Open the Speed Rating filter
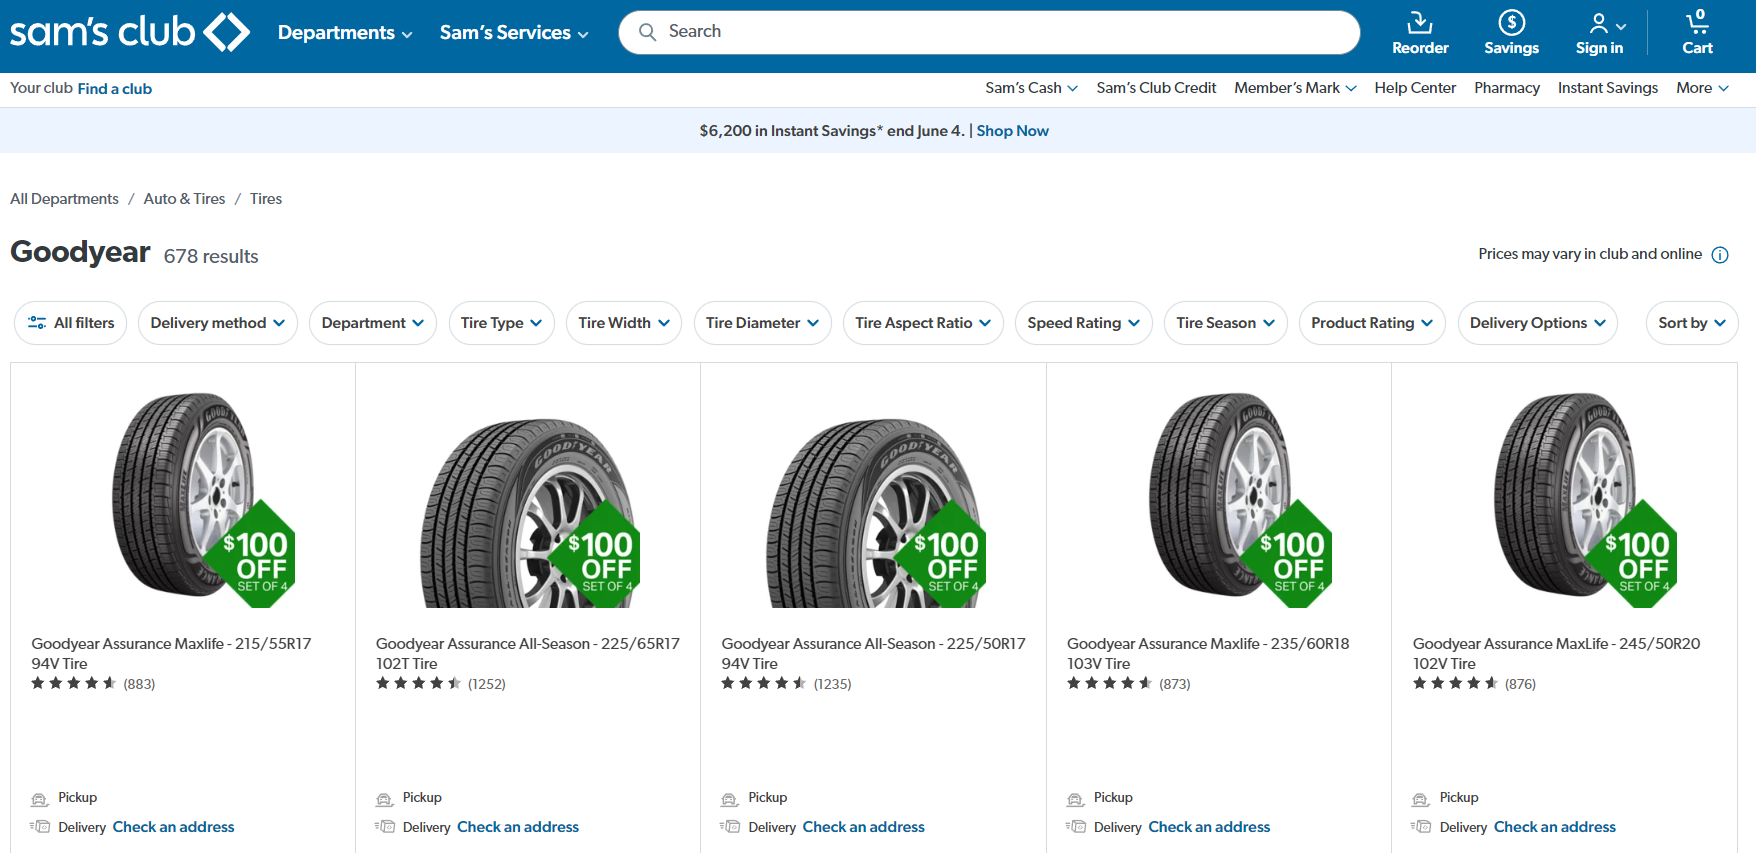 coord(1084,323)
